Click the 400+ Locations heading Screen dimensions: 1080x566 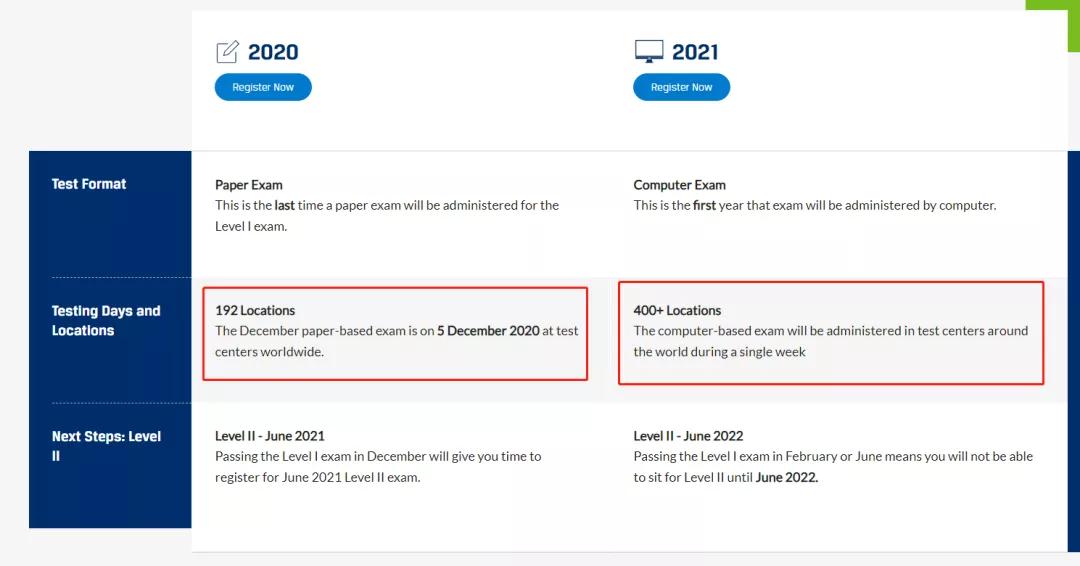(x=677, y=310)
